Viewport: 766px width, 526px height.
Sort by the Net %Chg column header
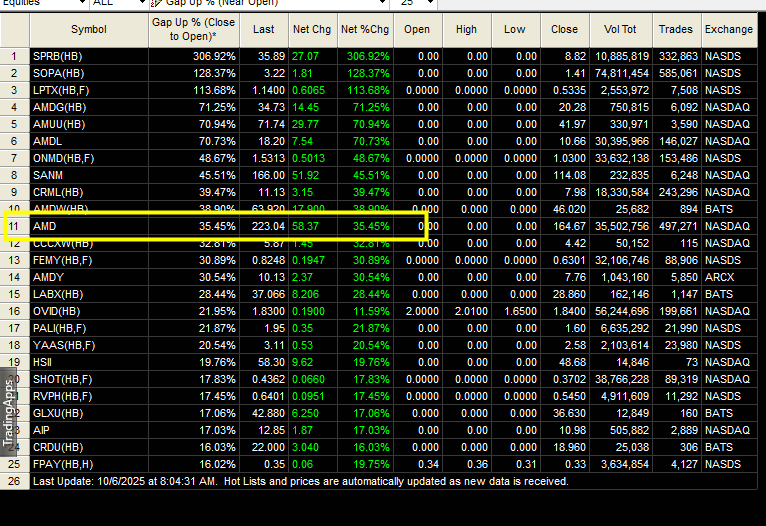(x=365, y=30)
